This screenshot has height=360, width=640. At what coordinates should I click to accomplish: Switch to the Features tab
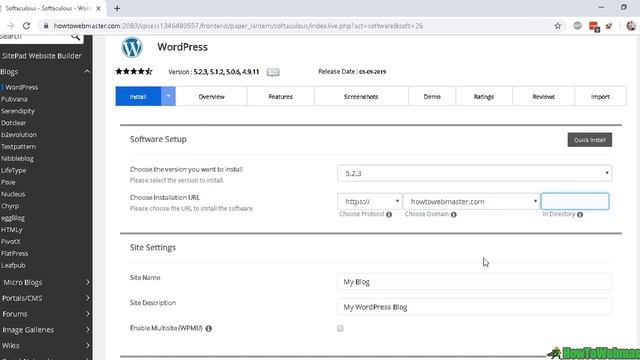coord(280,96)
